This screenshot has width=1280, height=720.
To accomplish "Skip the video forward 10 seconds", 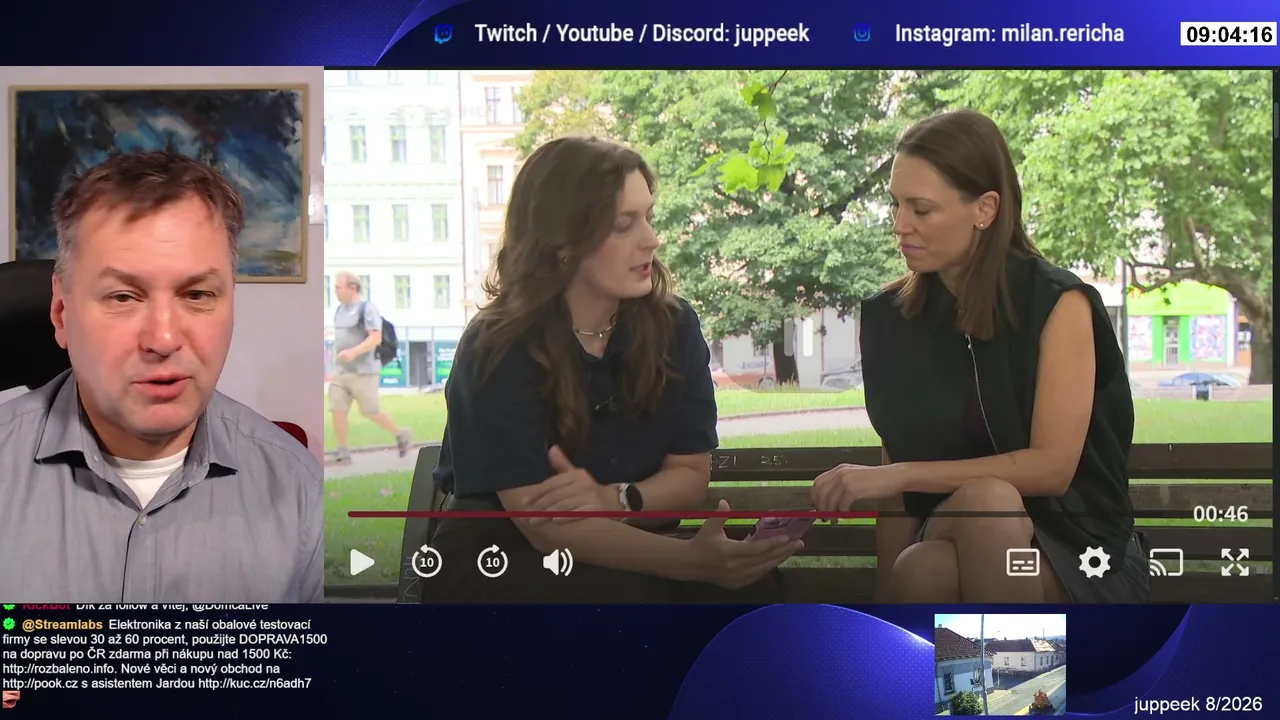I will click(492, 561).
